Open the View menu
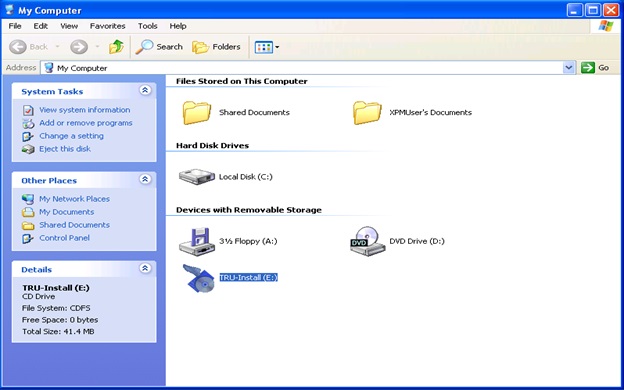Image resolution: width=624 pixels, height=390 pixels. (x=69, y=26)
